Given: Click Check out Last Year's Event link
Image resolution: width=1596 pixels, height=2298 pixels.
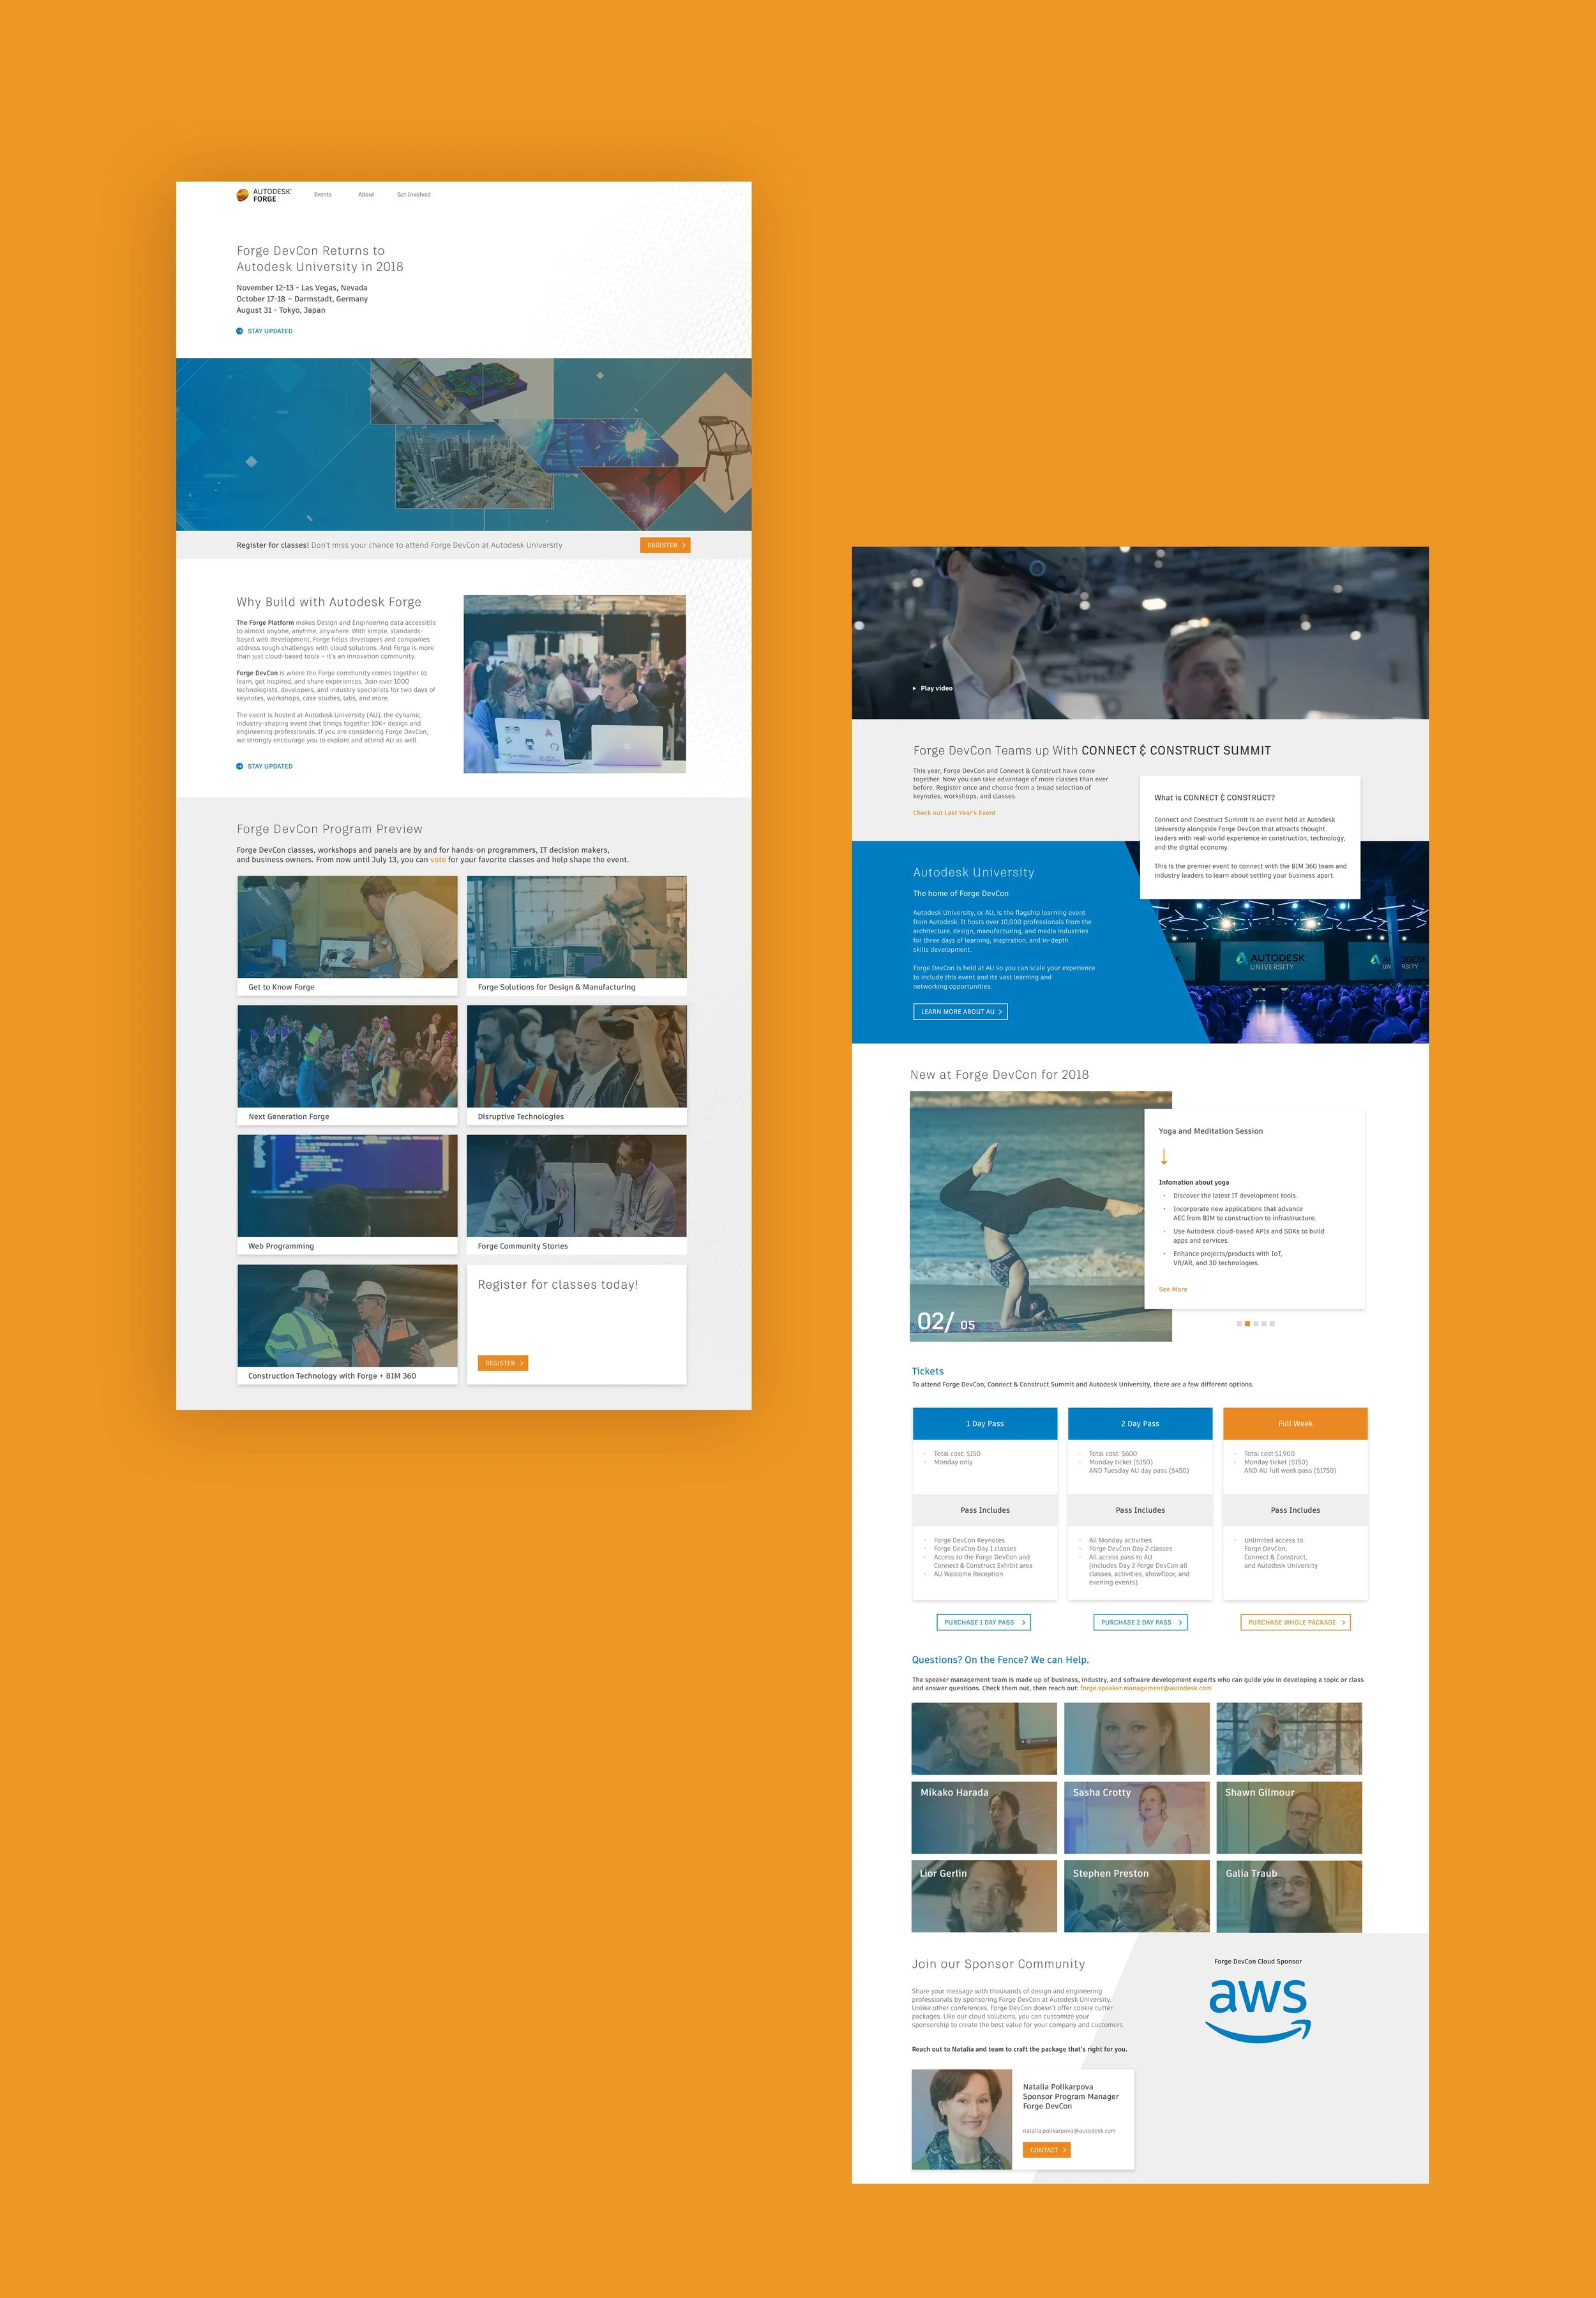Looking at the screenshot, I should (x=954, y=813).
